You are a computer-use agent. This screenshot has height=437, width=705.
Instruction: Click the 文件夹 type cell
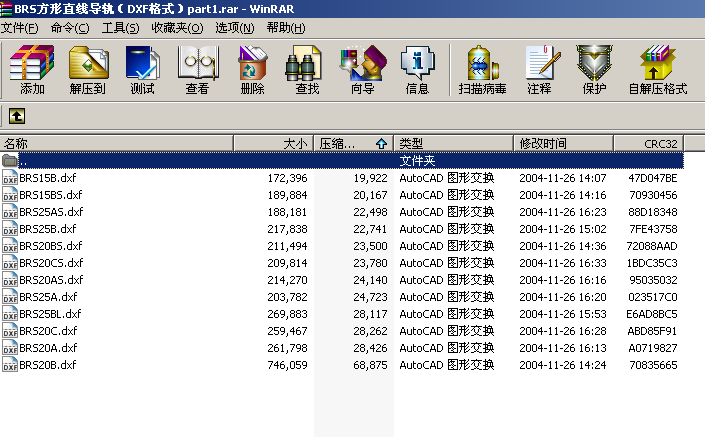coord(417,161)
